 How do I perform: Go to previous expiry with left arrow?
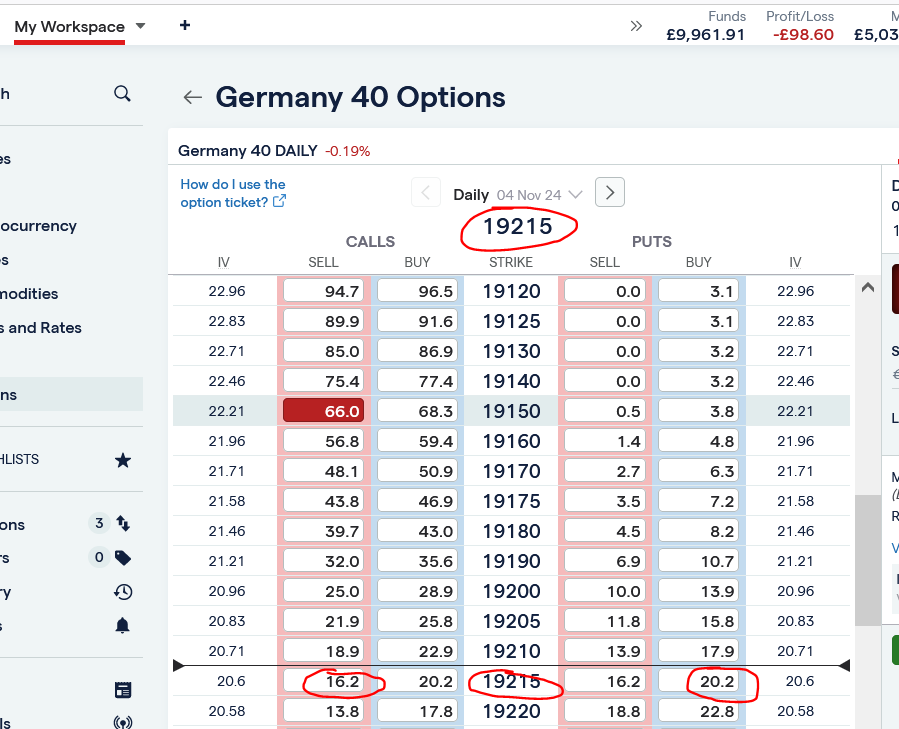(x=426, y=193)
